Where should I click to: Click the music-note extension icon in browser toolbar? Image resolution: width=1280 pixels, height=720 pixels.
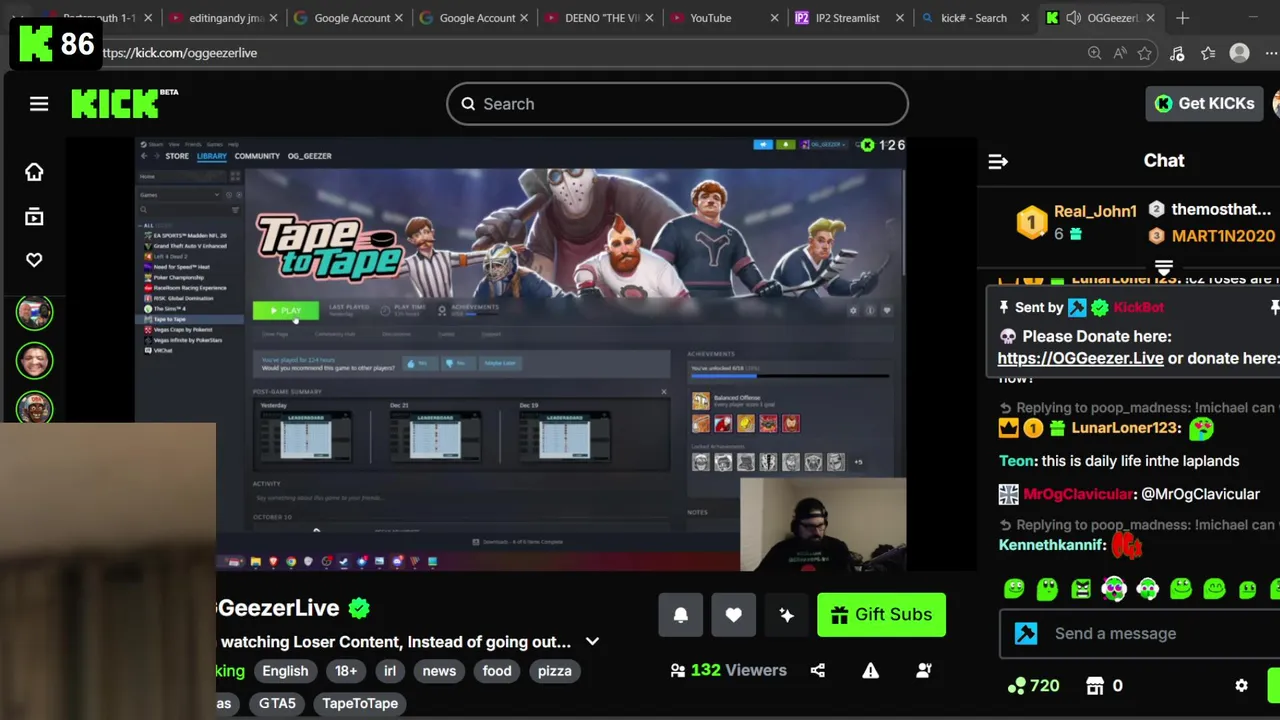coord(1177,53)
